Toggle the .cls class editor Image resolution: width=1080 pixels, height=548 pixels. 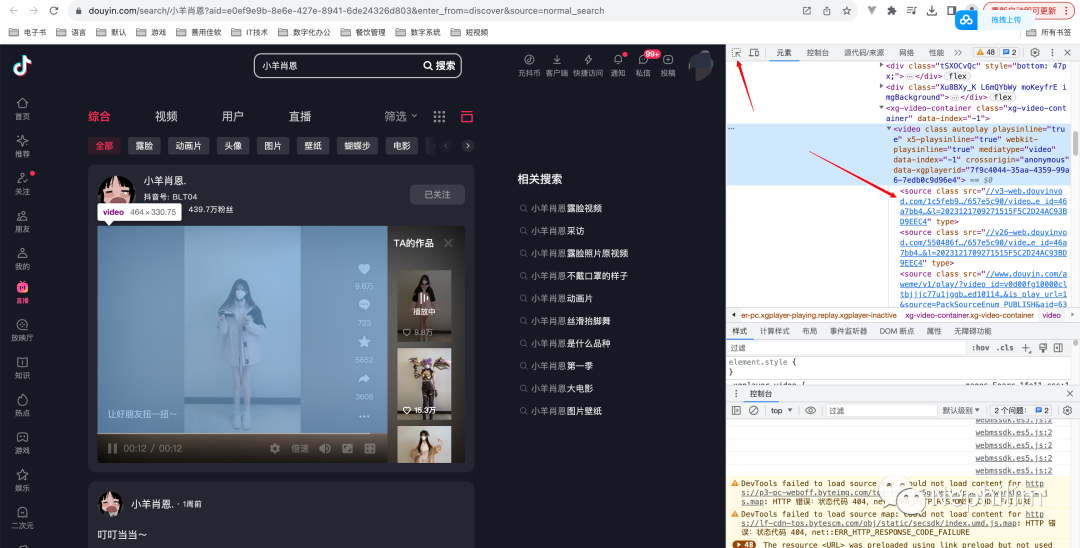(x=1005, y=348)
